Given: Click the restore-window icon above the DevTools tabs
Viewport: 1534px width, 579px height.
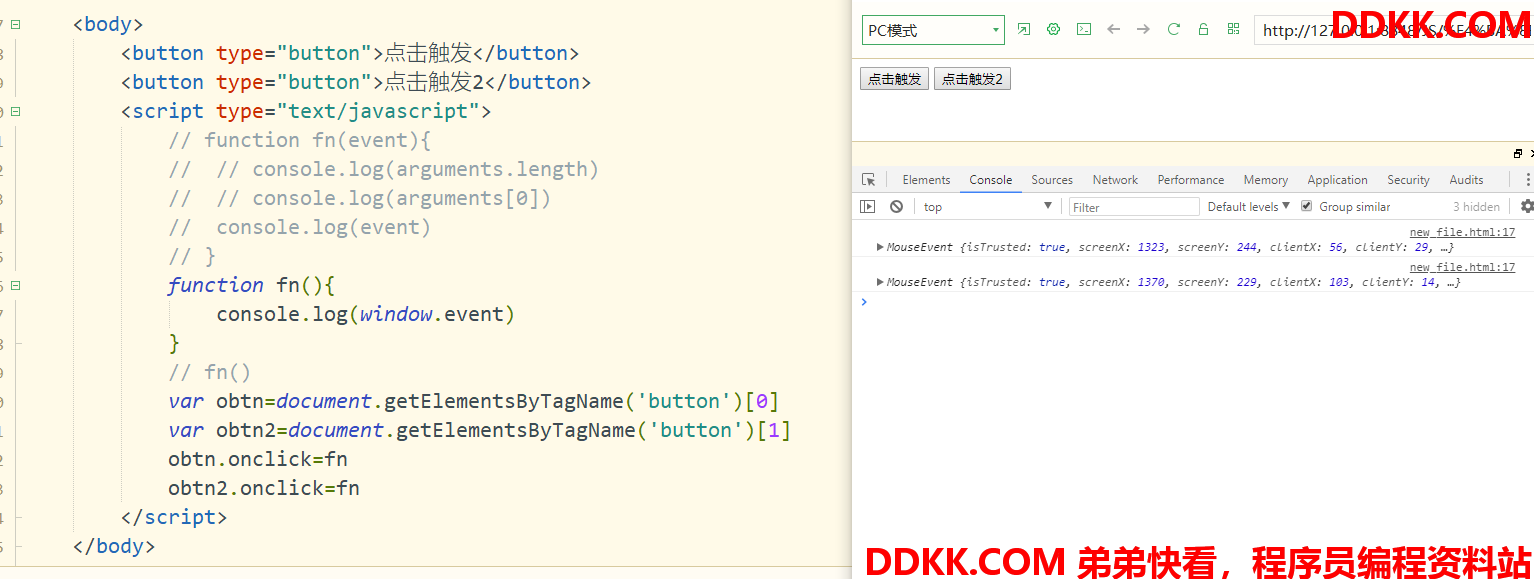Looking at the screenshot, I should (1517, 154).
